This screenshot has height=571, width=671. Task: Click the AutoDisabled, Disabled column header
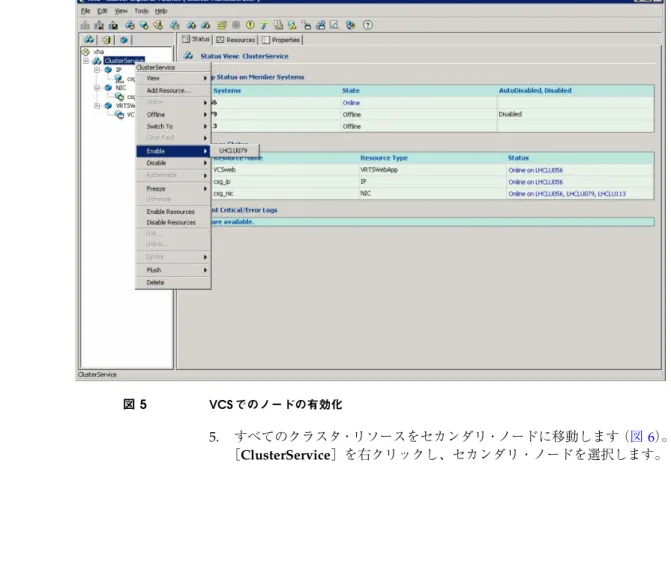pyautogui.click(x=535, y=91)
